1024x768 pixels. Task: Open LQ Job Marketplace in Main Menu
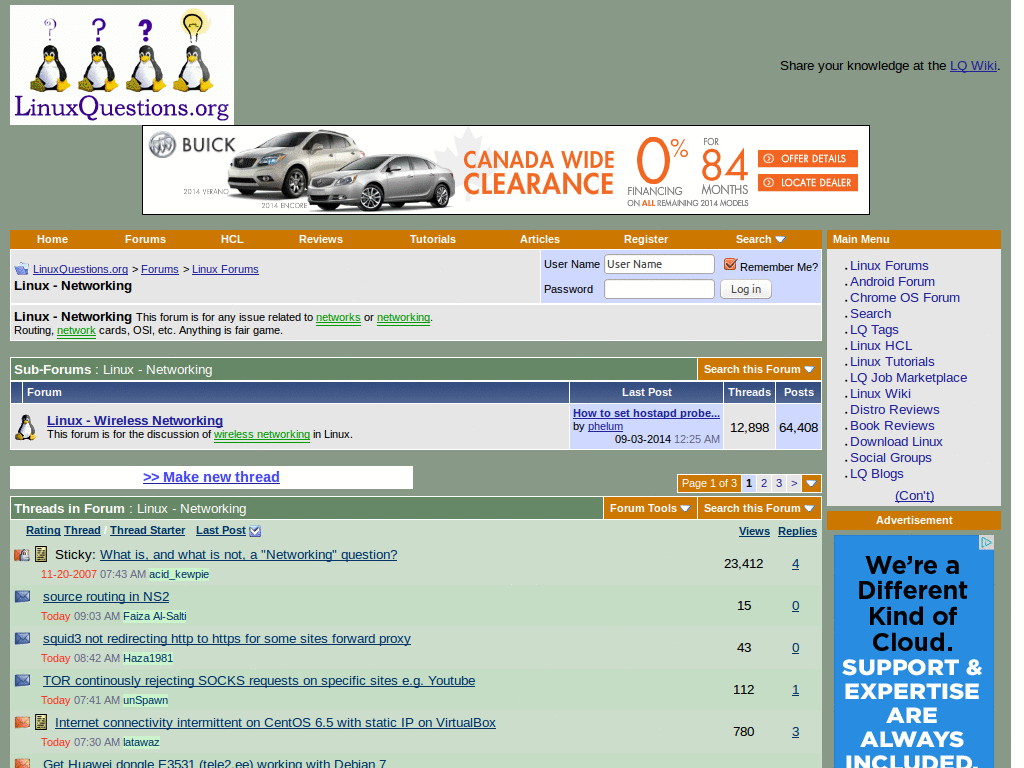click(x=908, y=377)
